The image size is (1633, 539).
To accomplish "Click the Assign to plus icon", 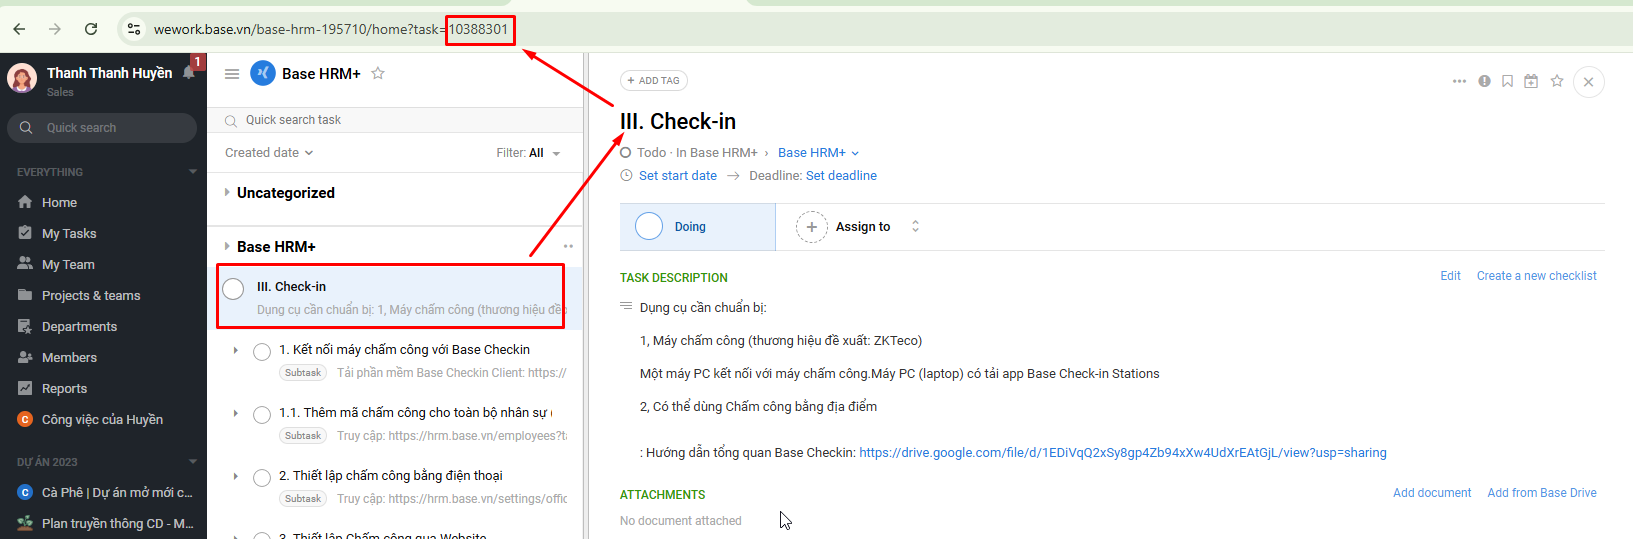I will [x=812, y=227].
